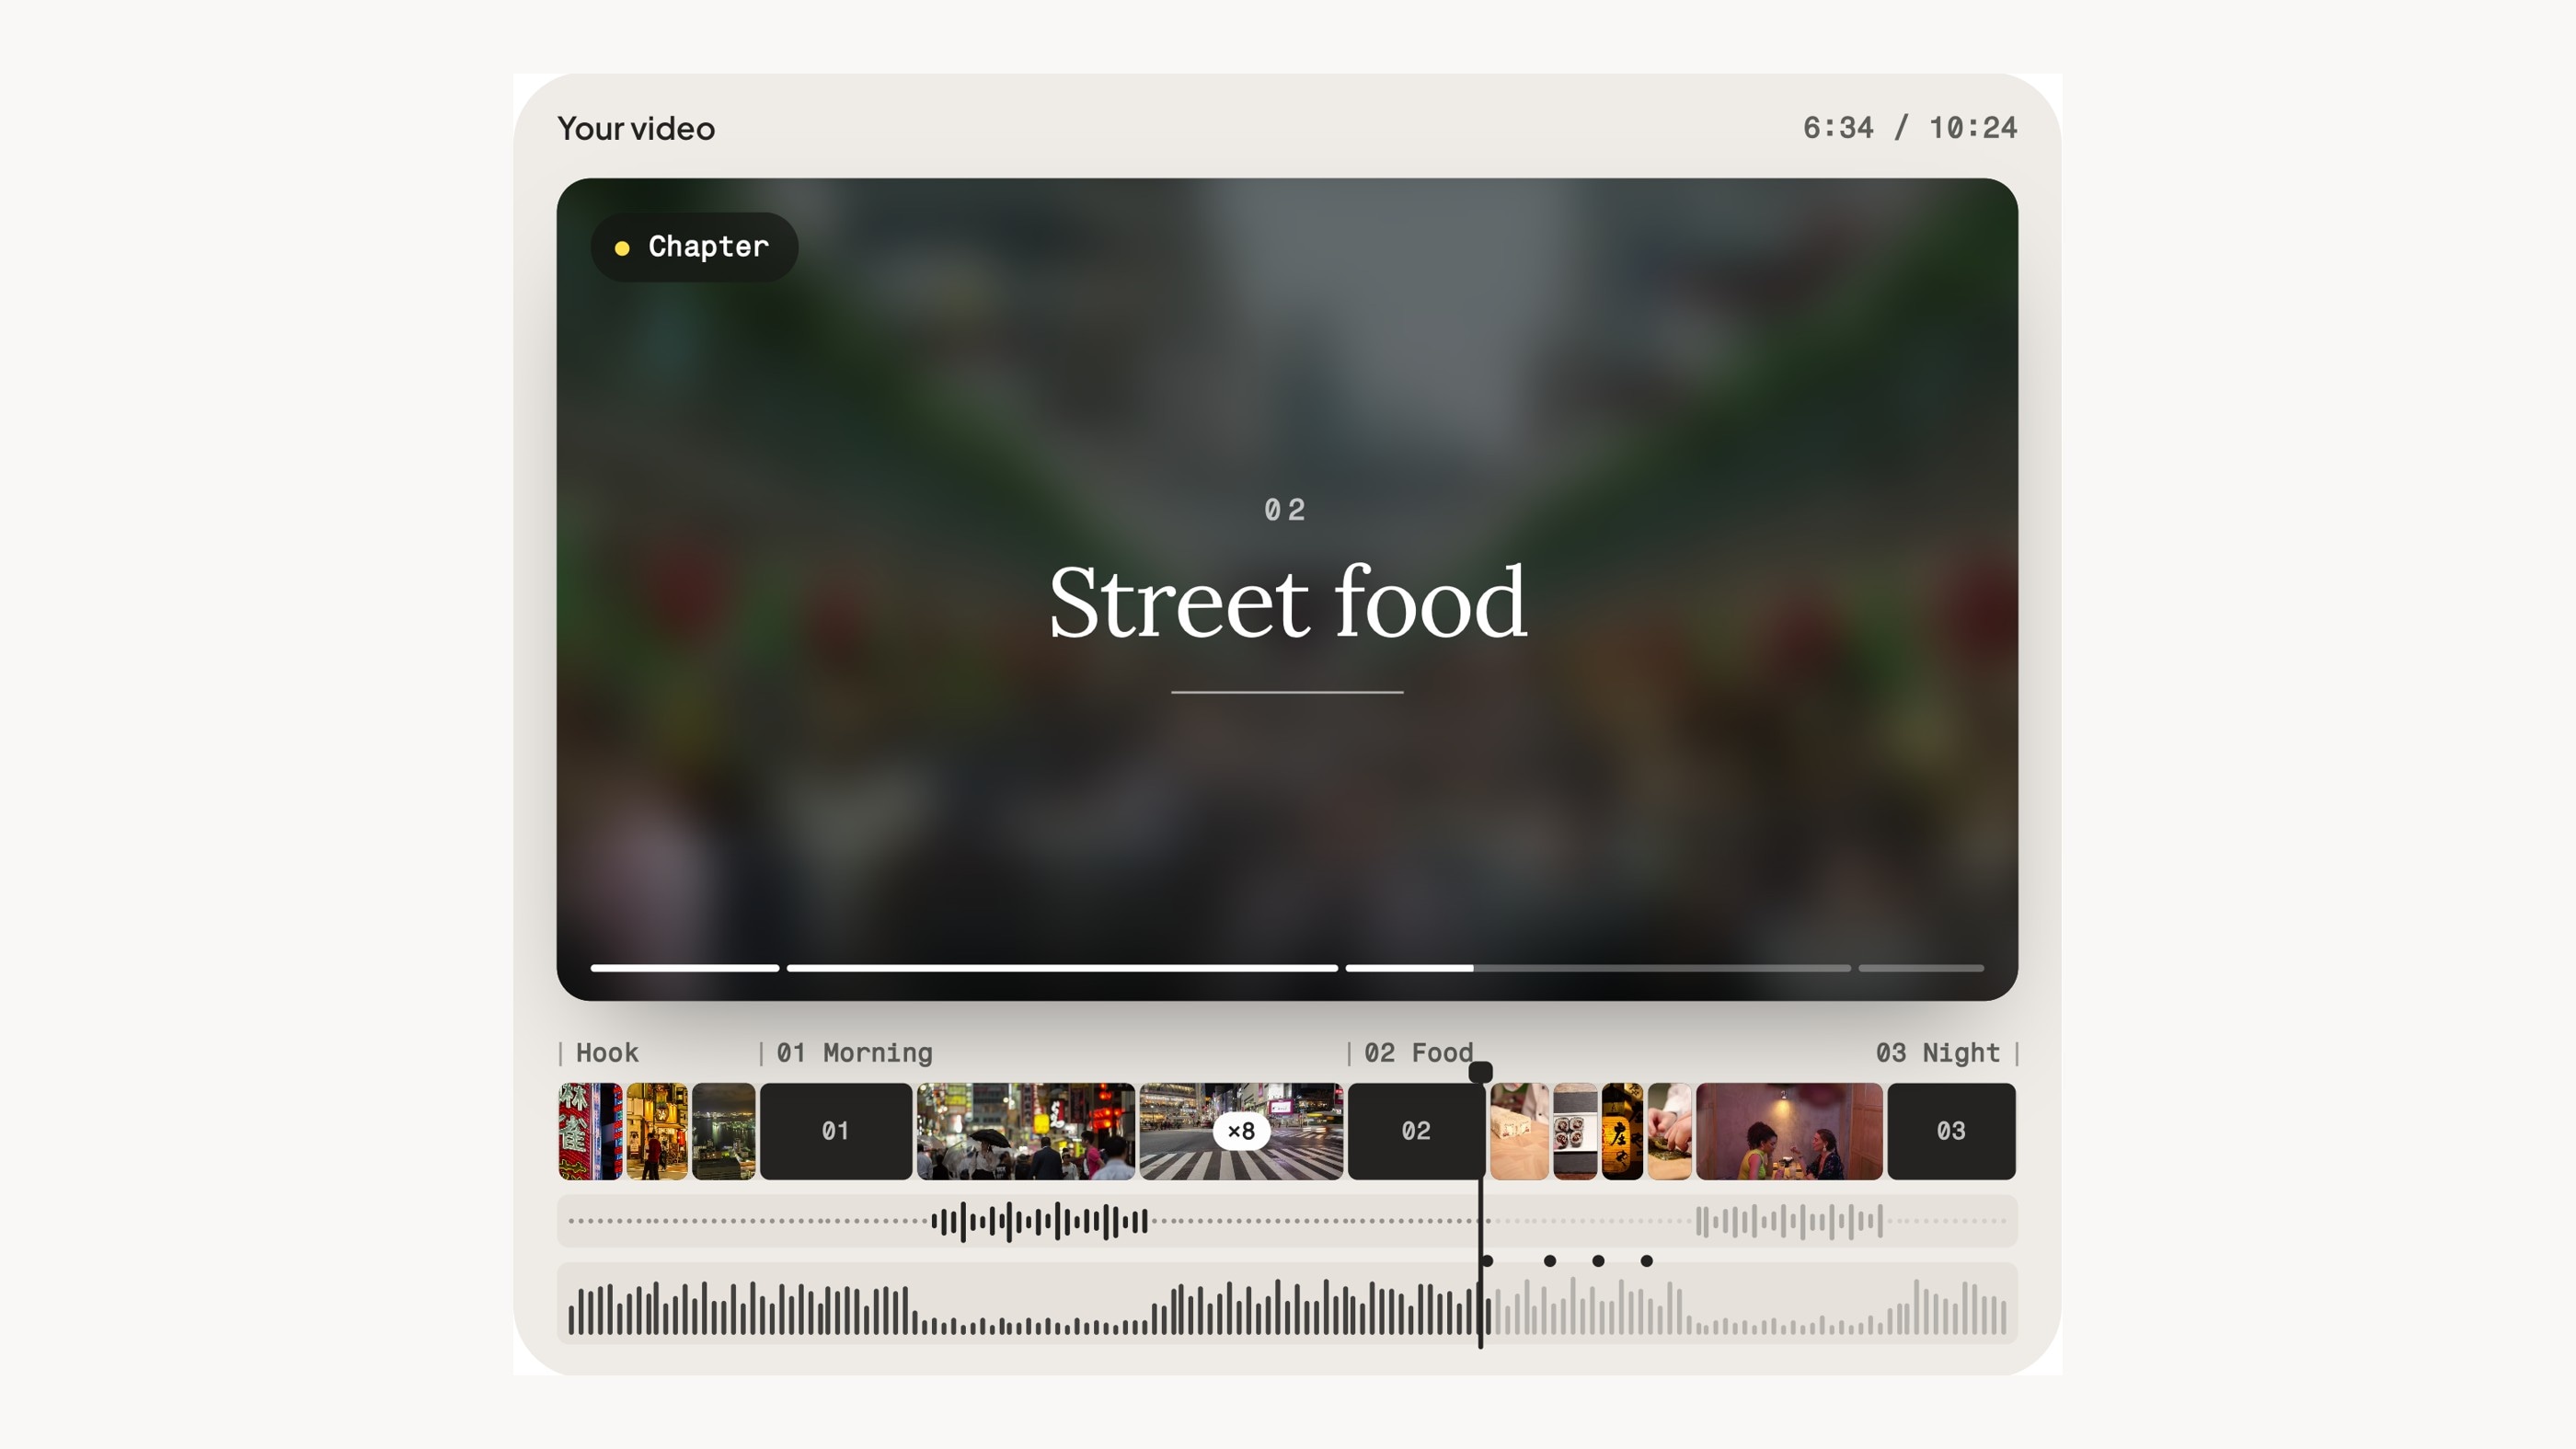Select the 01 Morning chapter label
This screenshot has width=2576, height=1449.
854,1052
